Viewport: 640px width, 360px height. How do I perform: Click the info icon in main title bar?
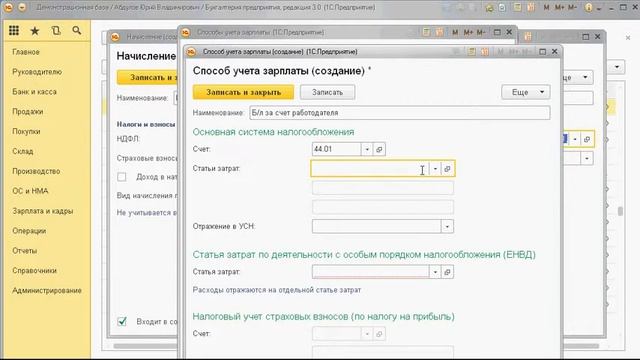(x=589, y=7)
